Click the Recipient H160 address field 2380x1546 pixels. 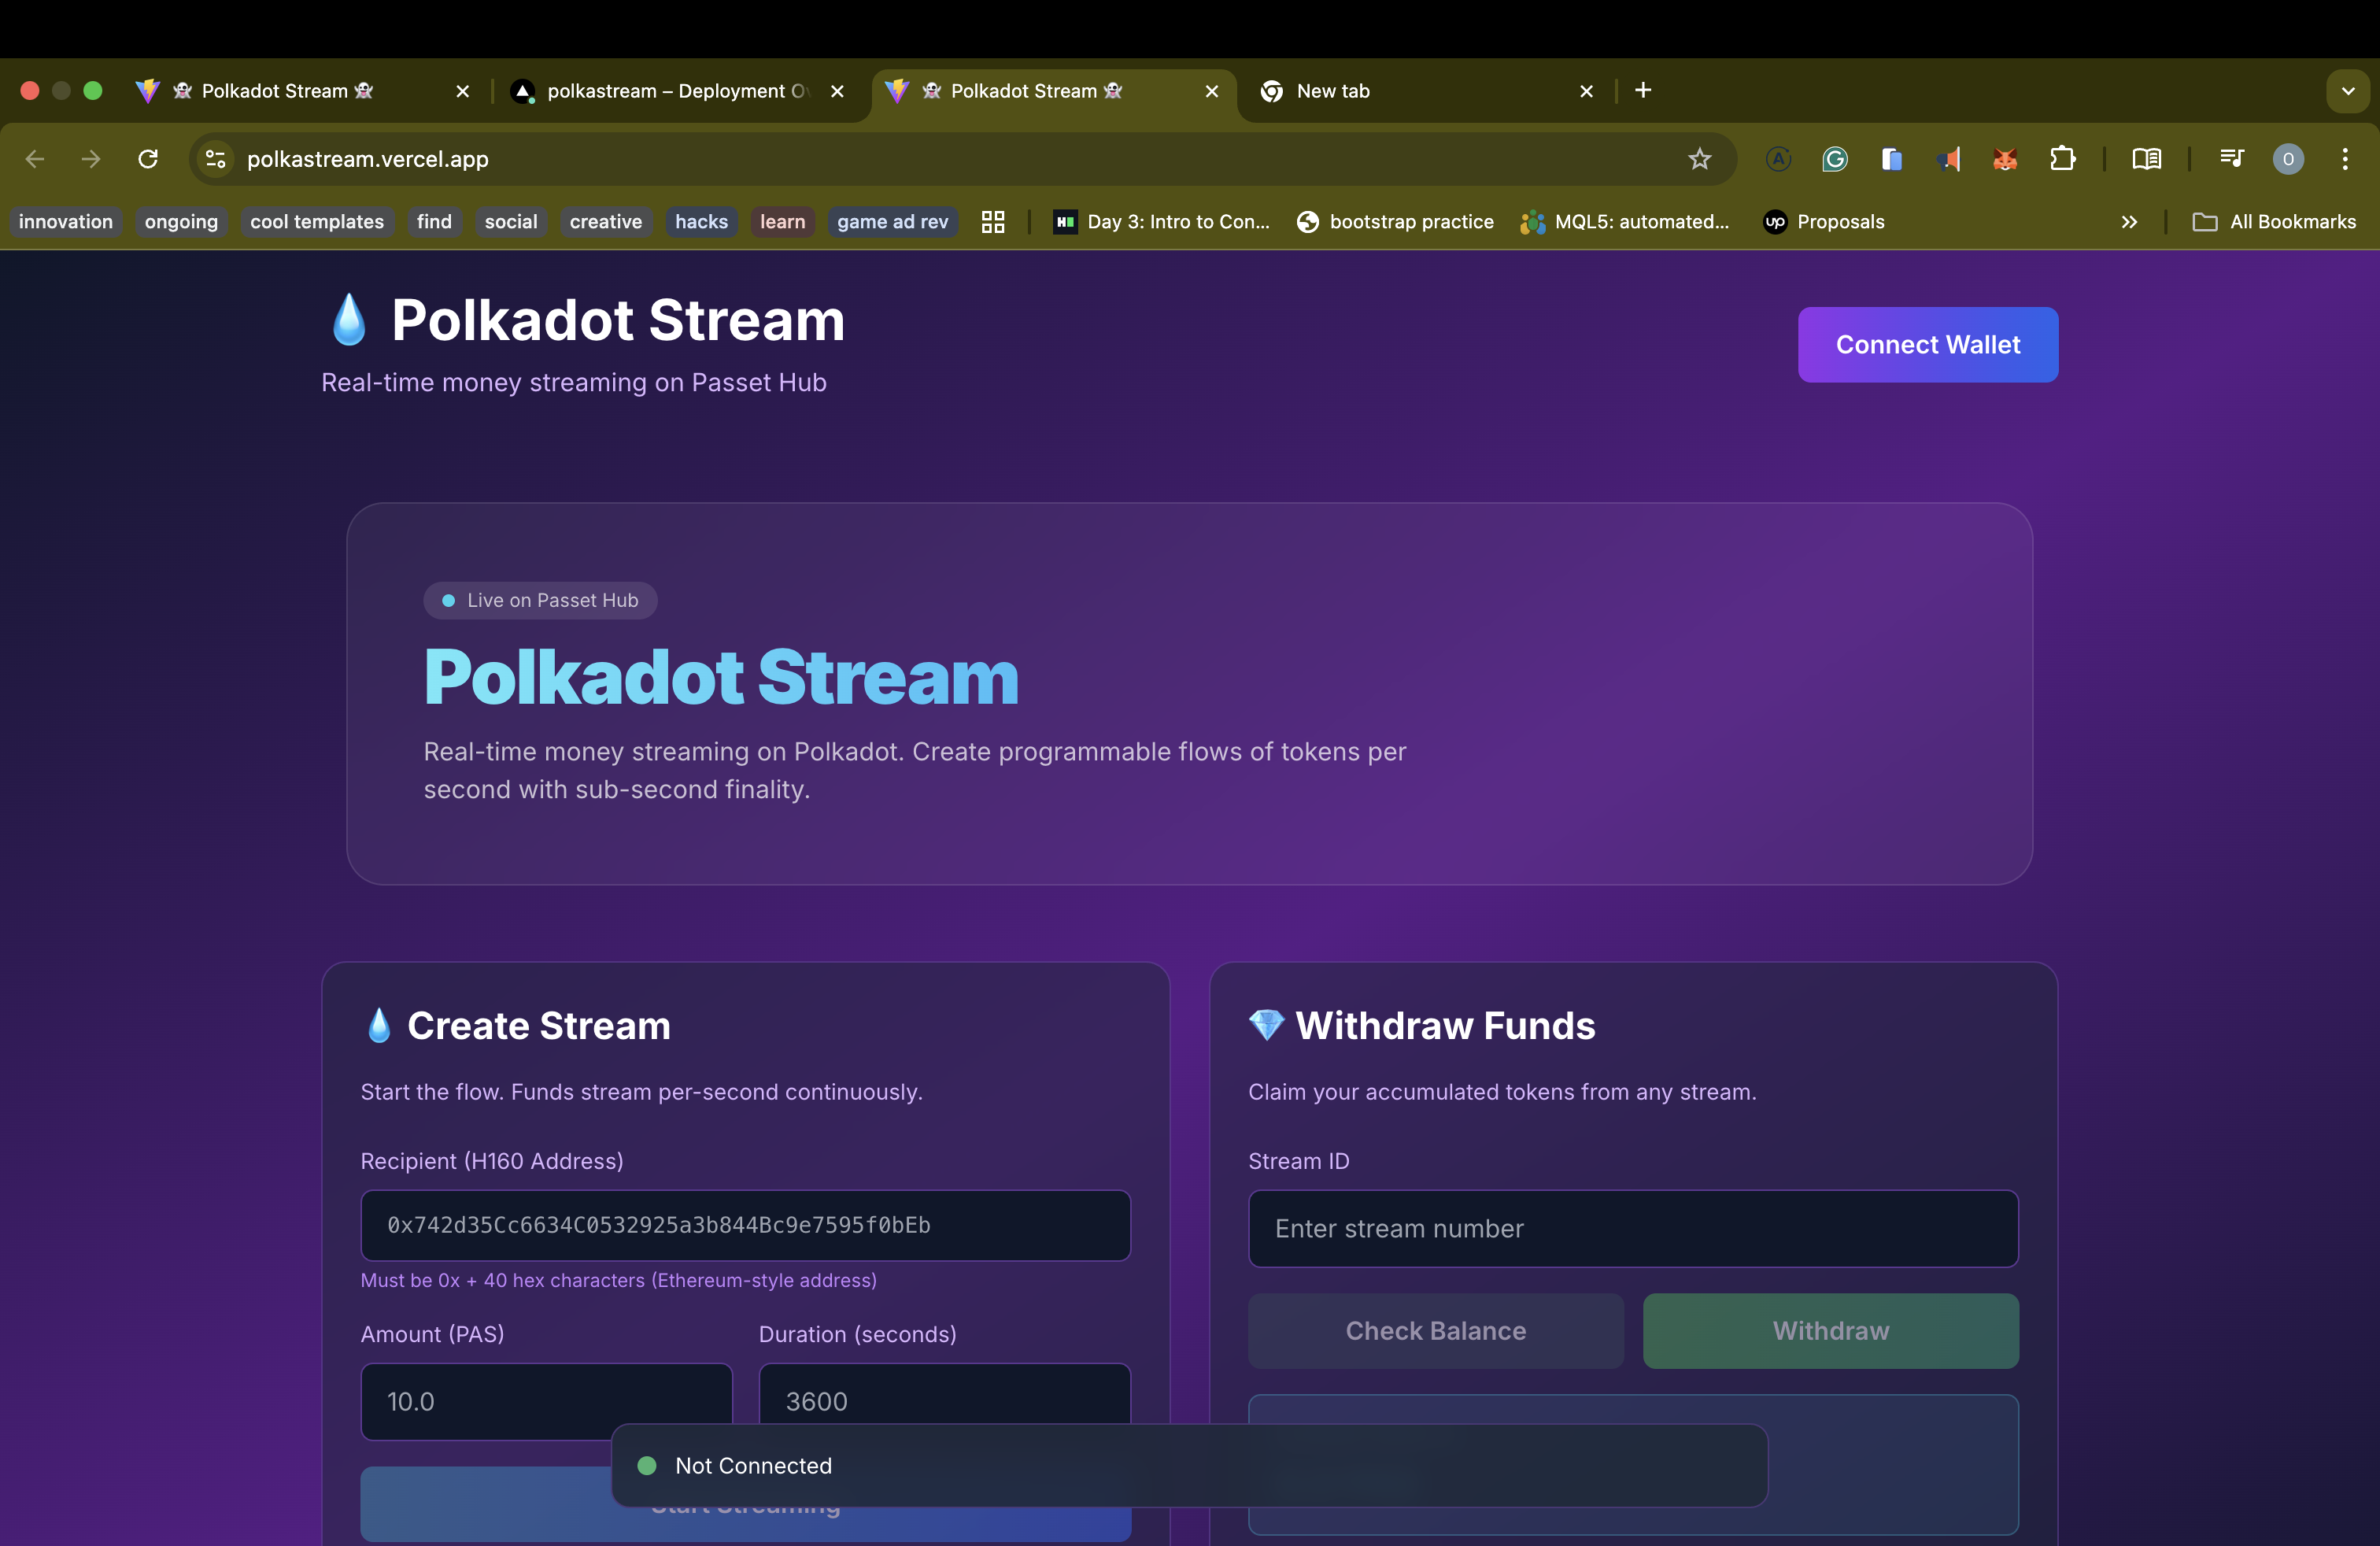coord(745,1225)
